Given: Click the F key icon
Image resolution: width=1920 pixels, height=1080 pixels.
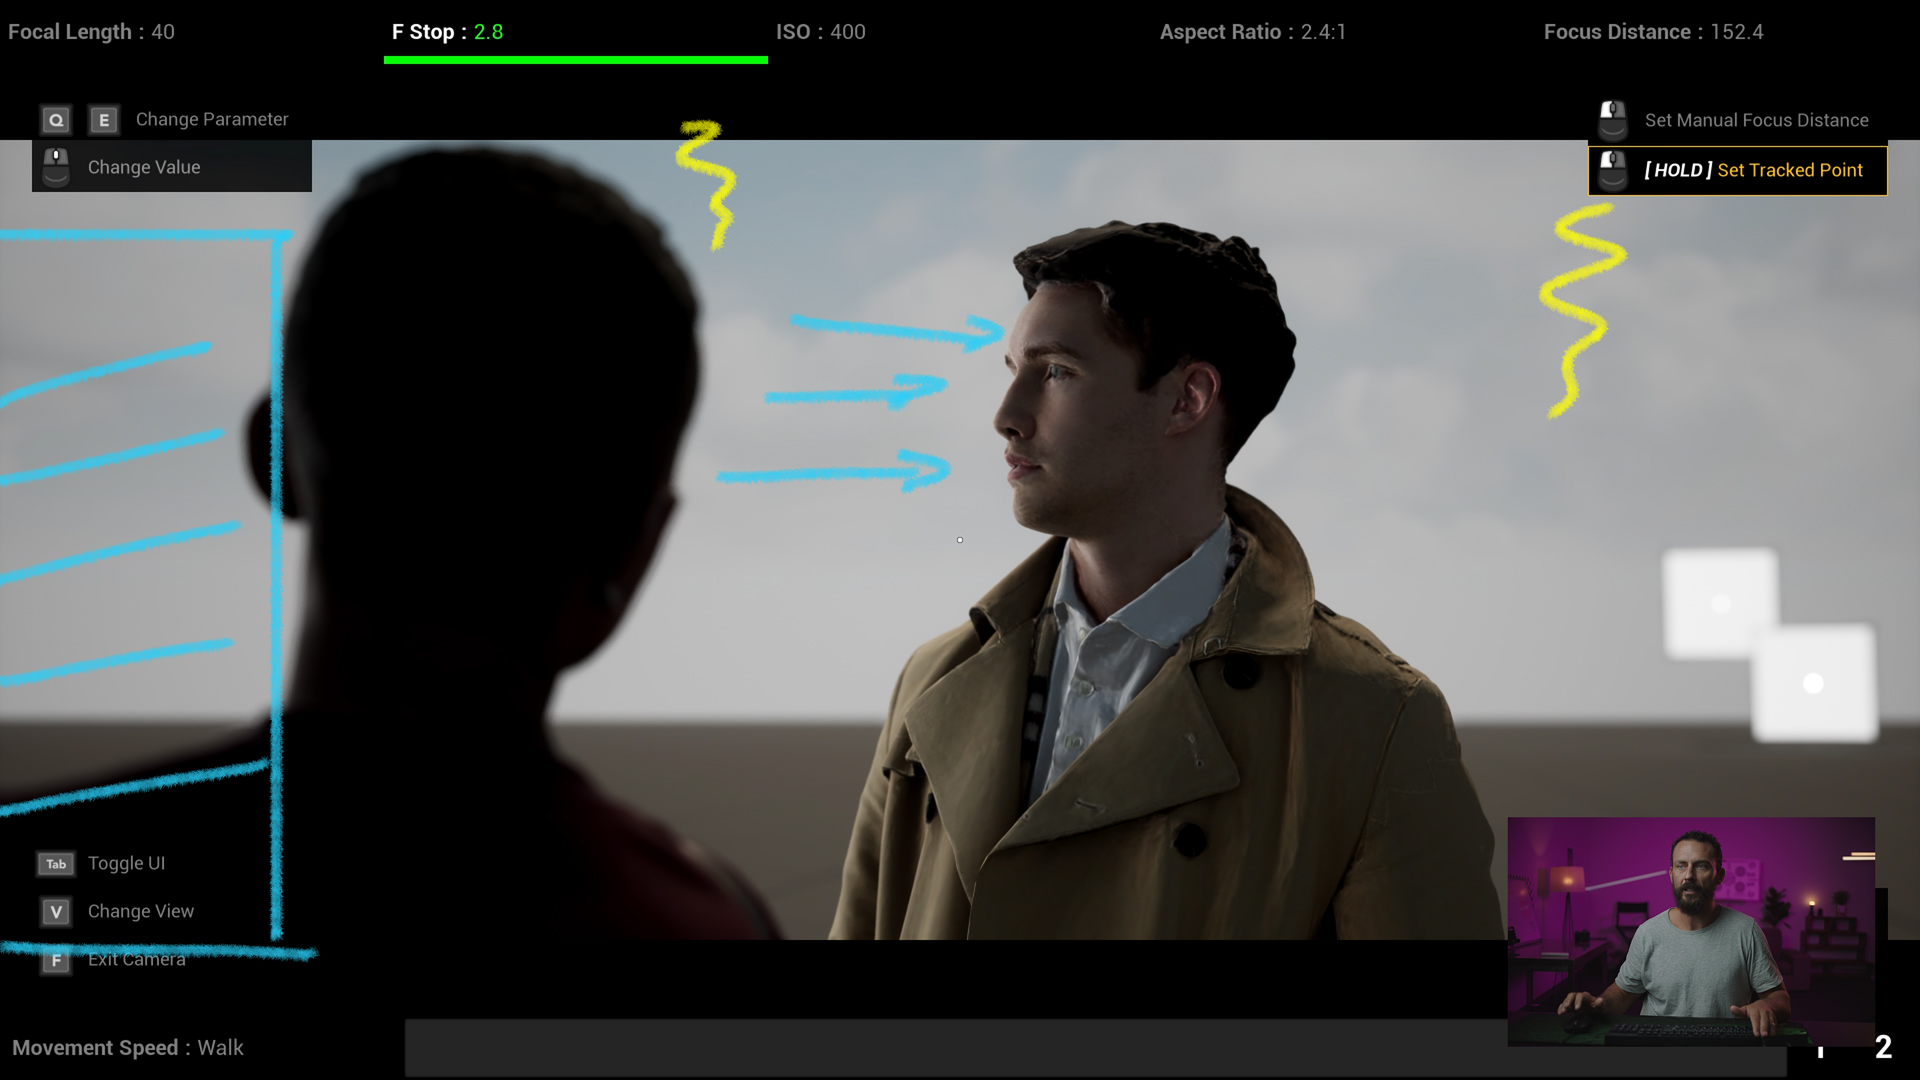Looking at the screenshot, I should (56, 961).
